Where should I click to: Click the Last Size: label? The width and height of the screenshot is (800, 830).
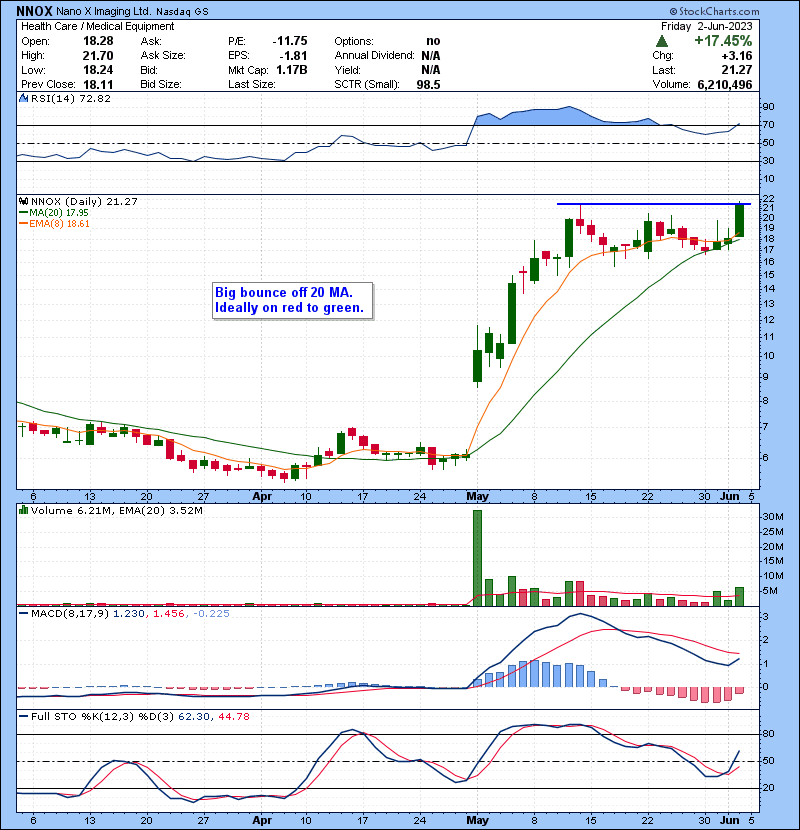coord(251,84)
